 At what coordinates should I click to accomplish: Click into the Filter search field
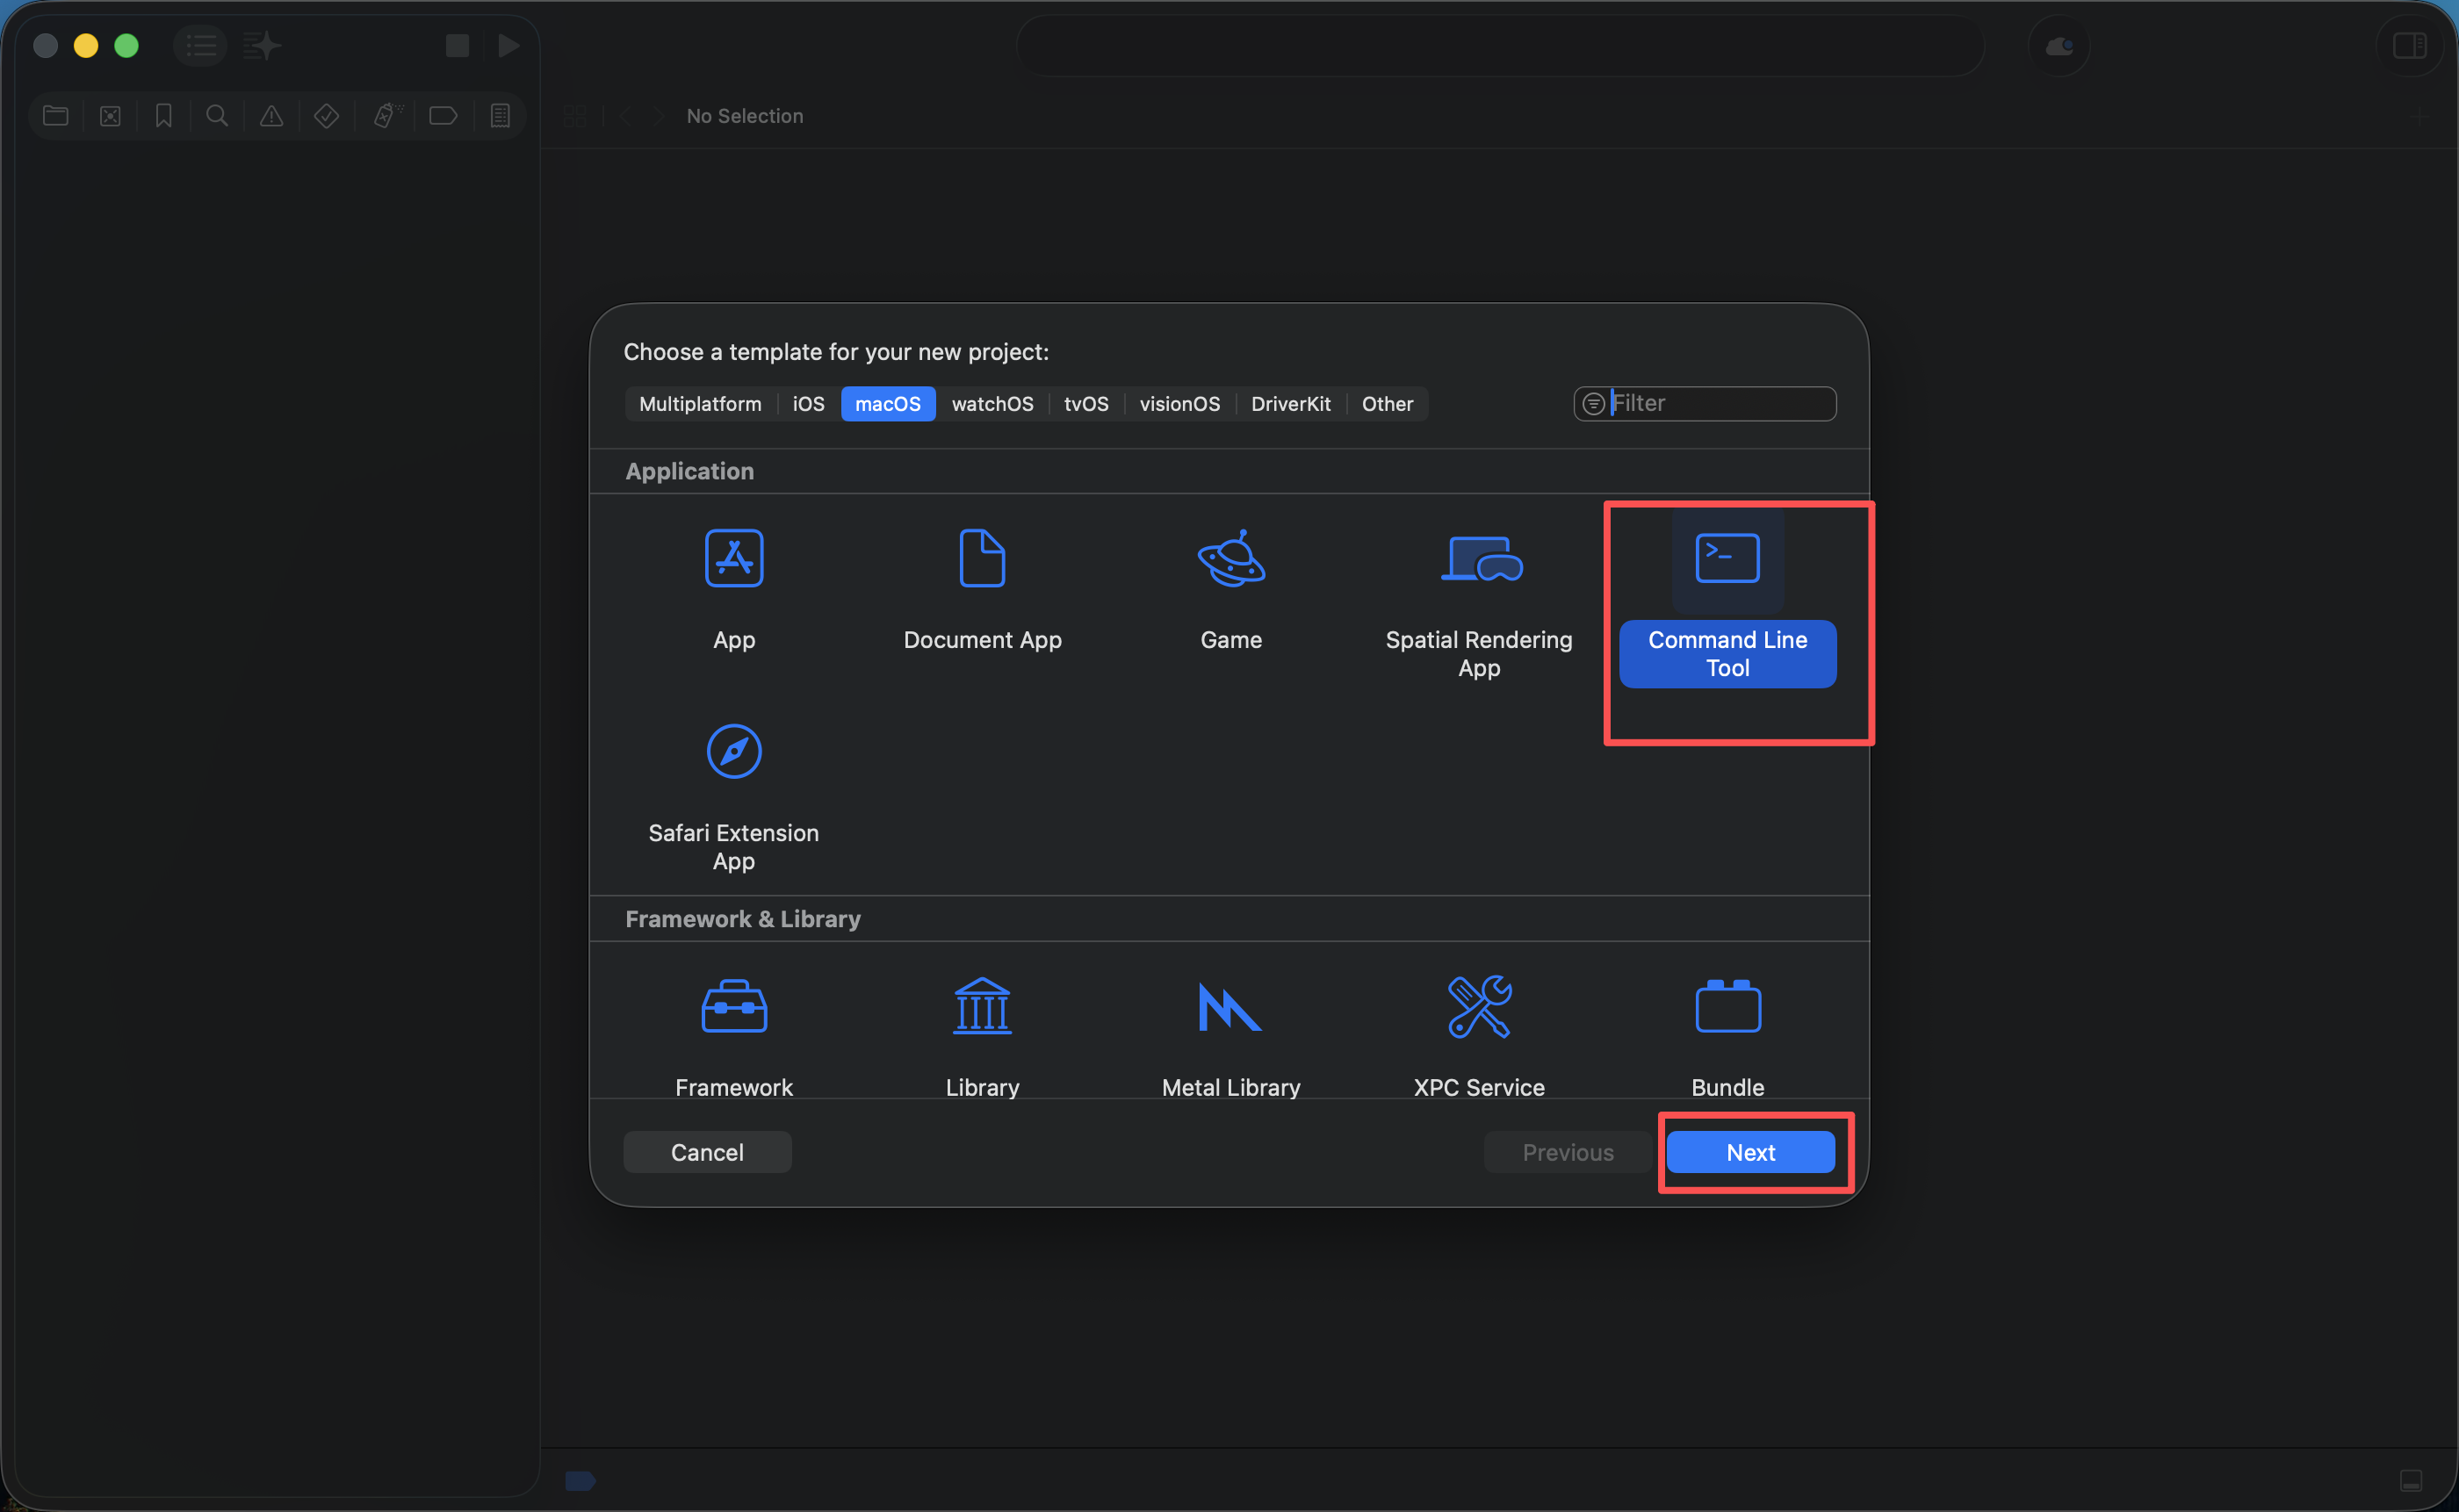pyautogui.click(x=1720, y=404)
